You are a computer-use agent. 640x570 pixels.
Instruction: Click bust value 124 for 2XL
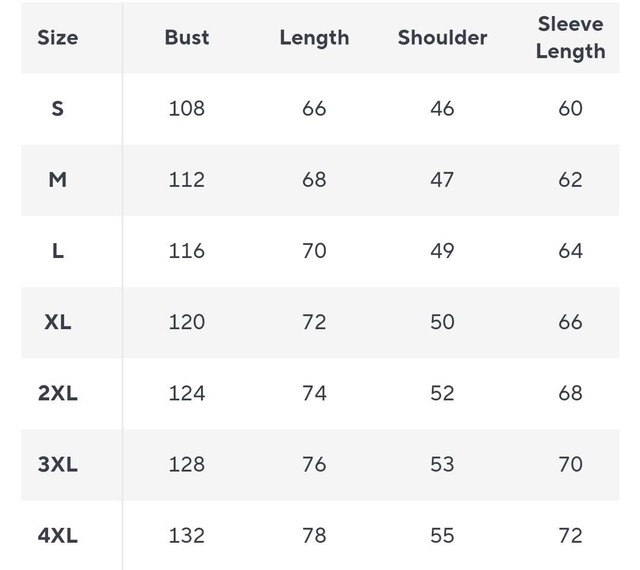tap(187, 393)
